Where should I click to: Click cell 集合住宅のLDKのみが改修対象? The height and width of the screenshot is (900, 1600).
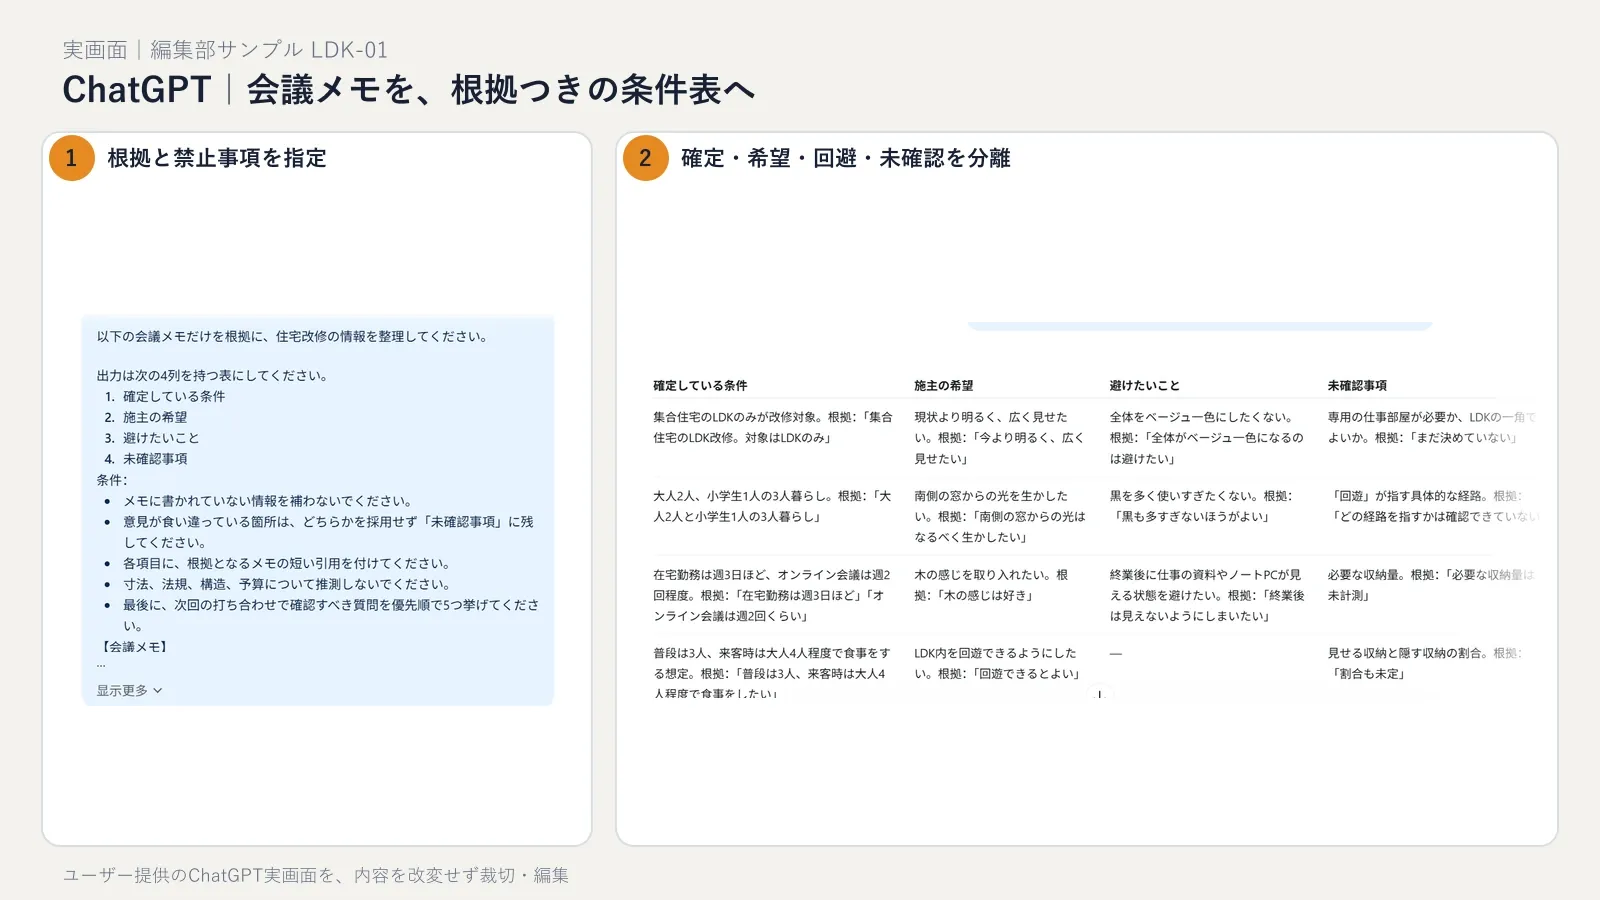coord(773,428)
